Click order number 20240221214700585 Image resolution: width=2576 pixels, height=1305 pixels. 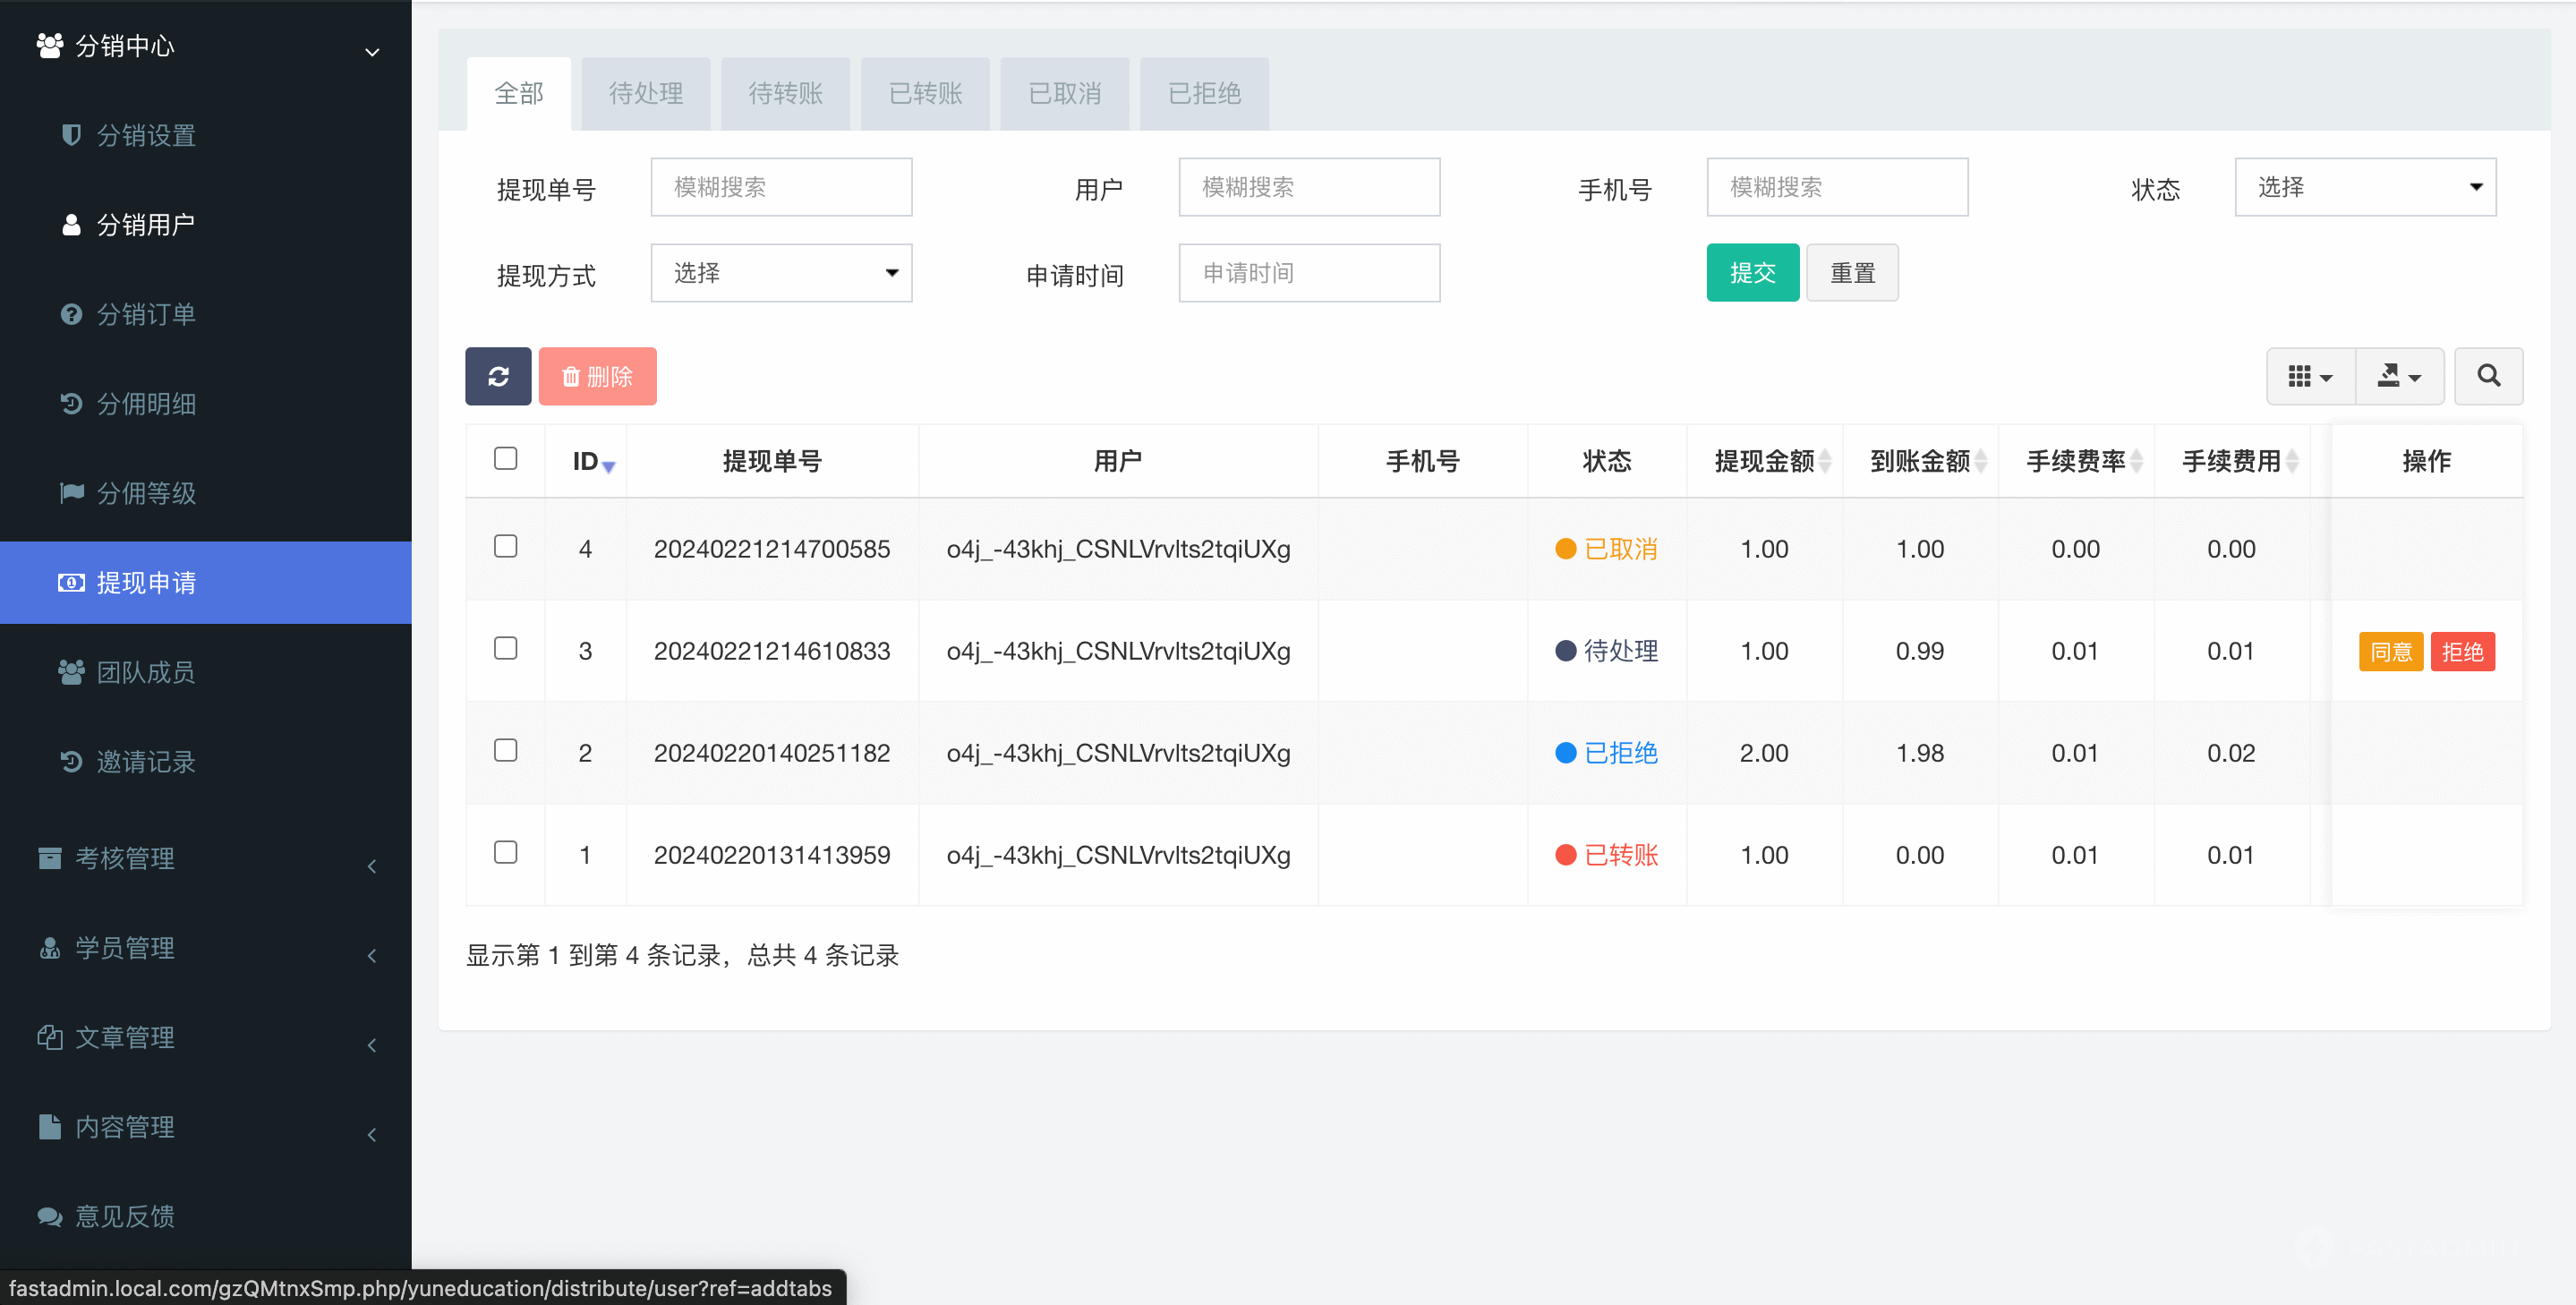(772, 549)
